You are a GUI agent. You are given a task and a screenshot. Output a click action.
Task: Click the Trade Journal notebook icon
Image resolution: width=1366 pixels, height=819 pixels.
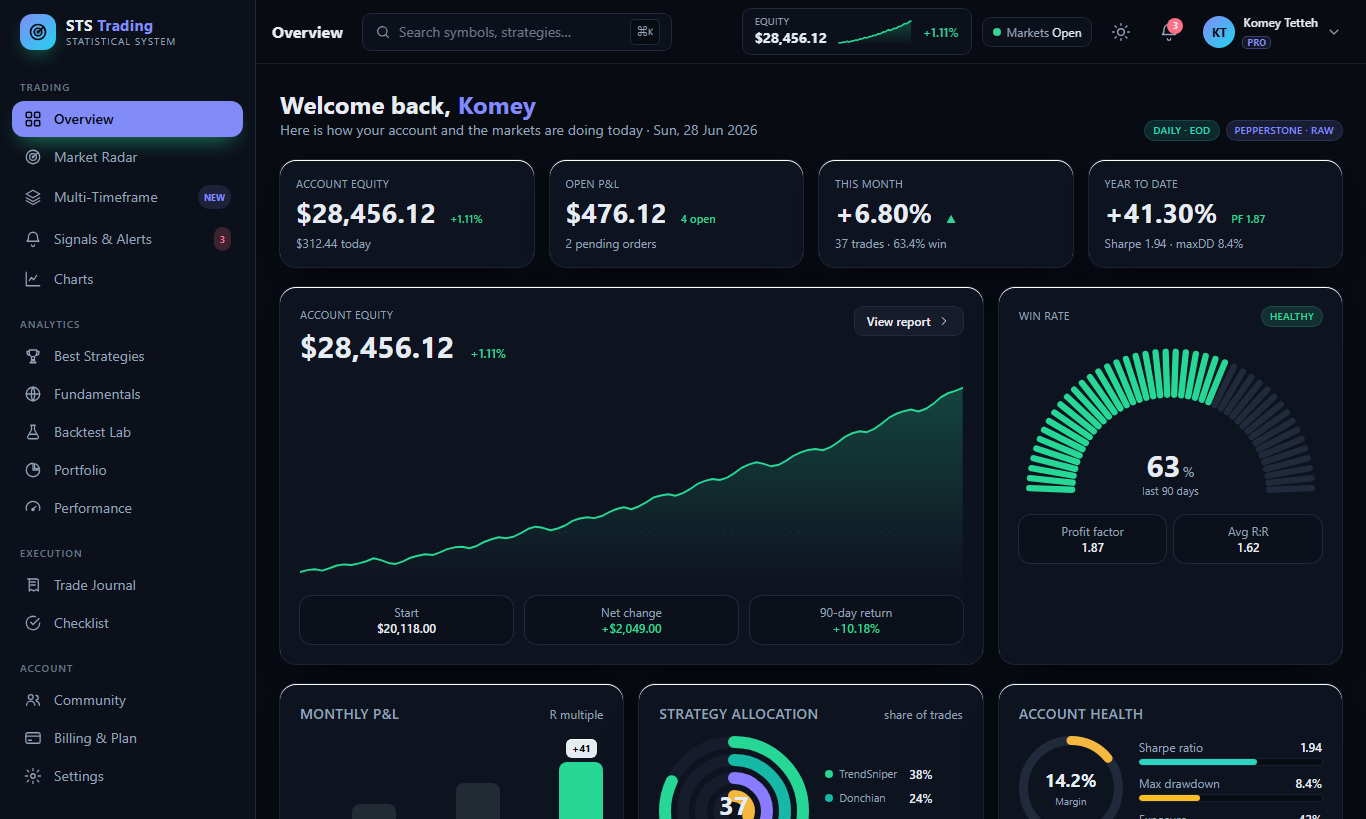33,585
